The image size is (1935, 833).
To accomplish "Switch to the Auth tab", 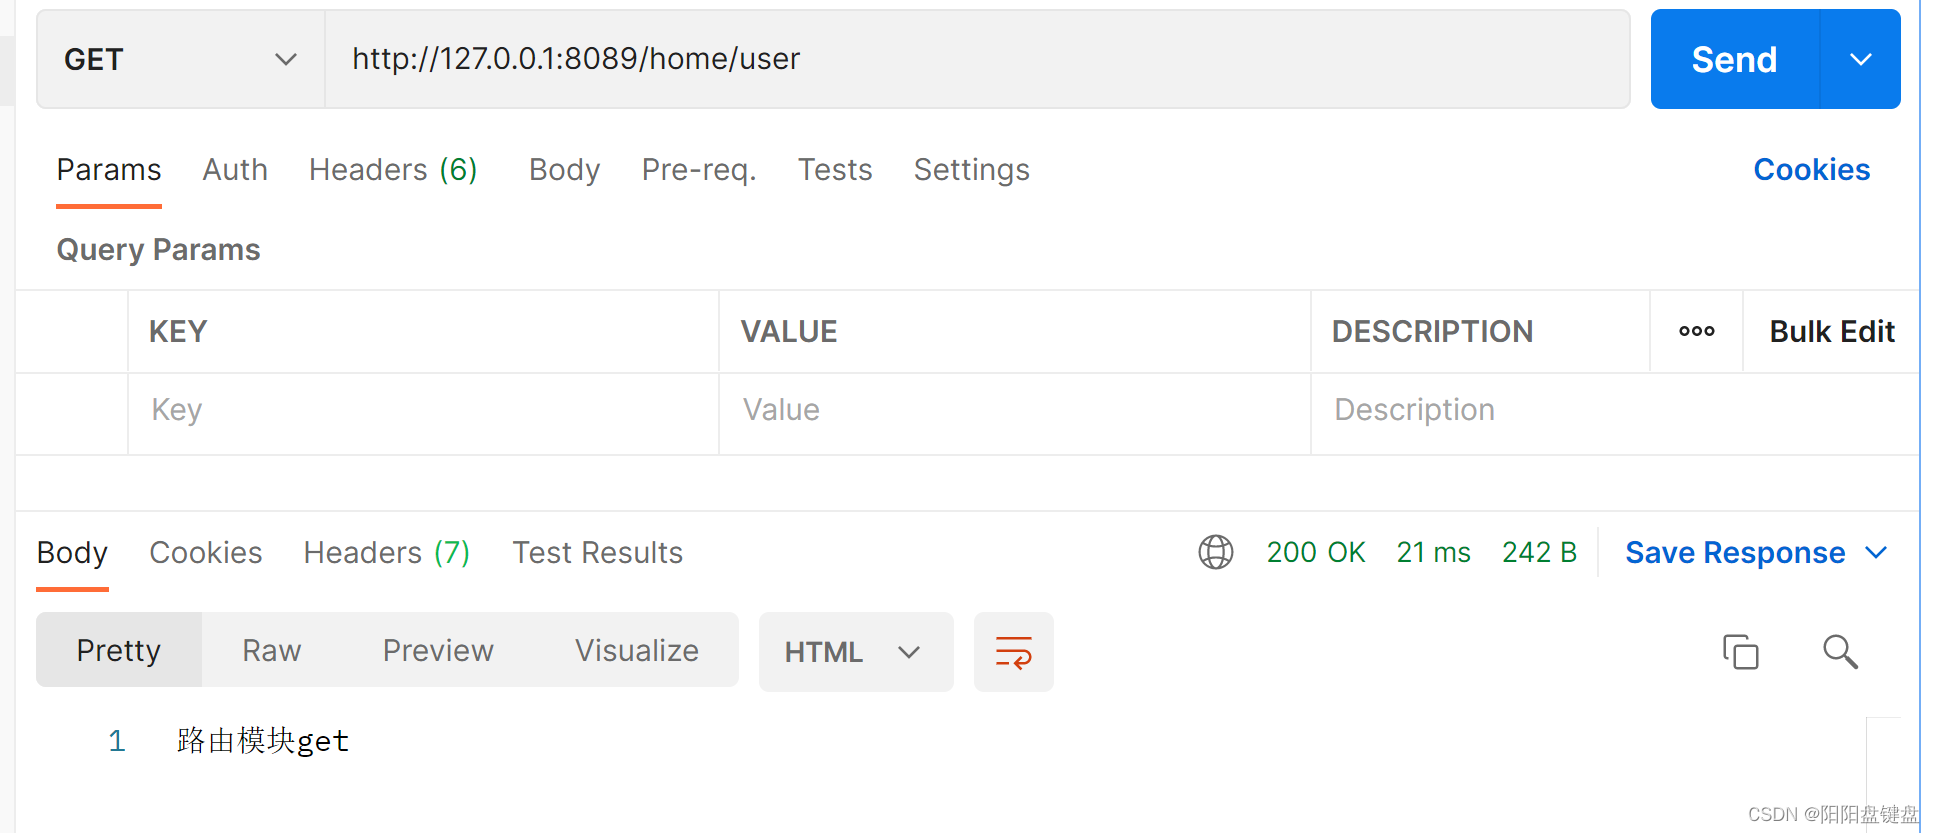I will [235, 169].
